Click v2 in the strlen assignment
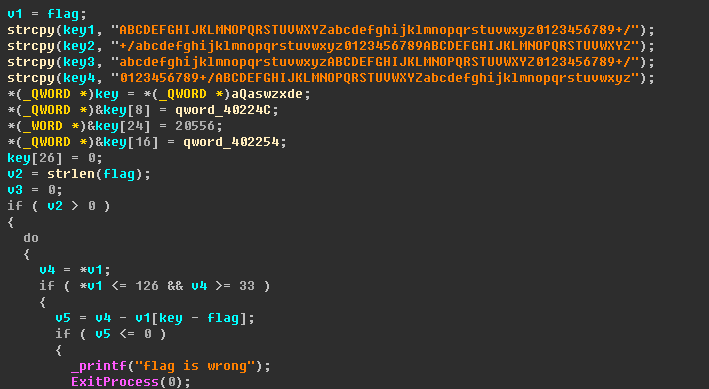Screen dimensions: 709x389 (x=15, y=174)
